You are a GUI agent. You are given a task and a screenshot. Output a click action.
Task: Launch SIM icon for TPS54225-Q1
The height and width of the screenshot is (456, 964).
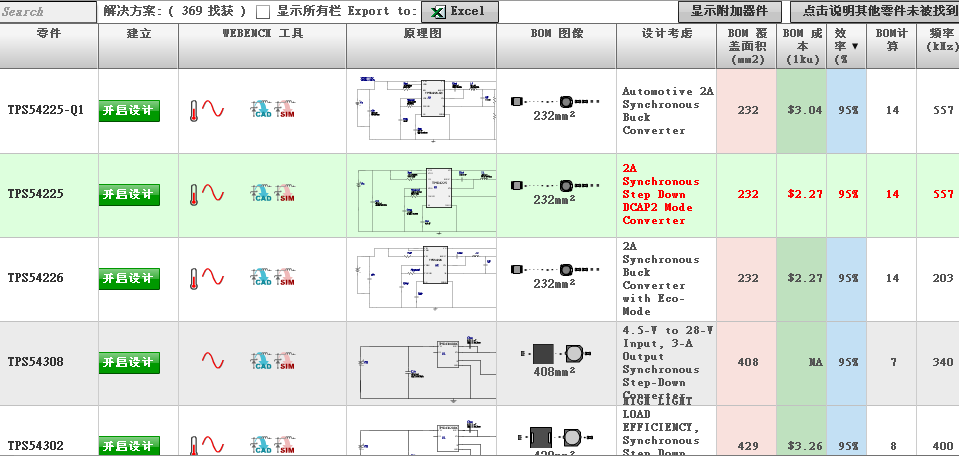pyautogui.click(x=285, y=110)
